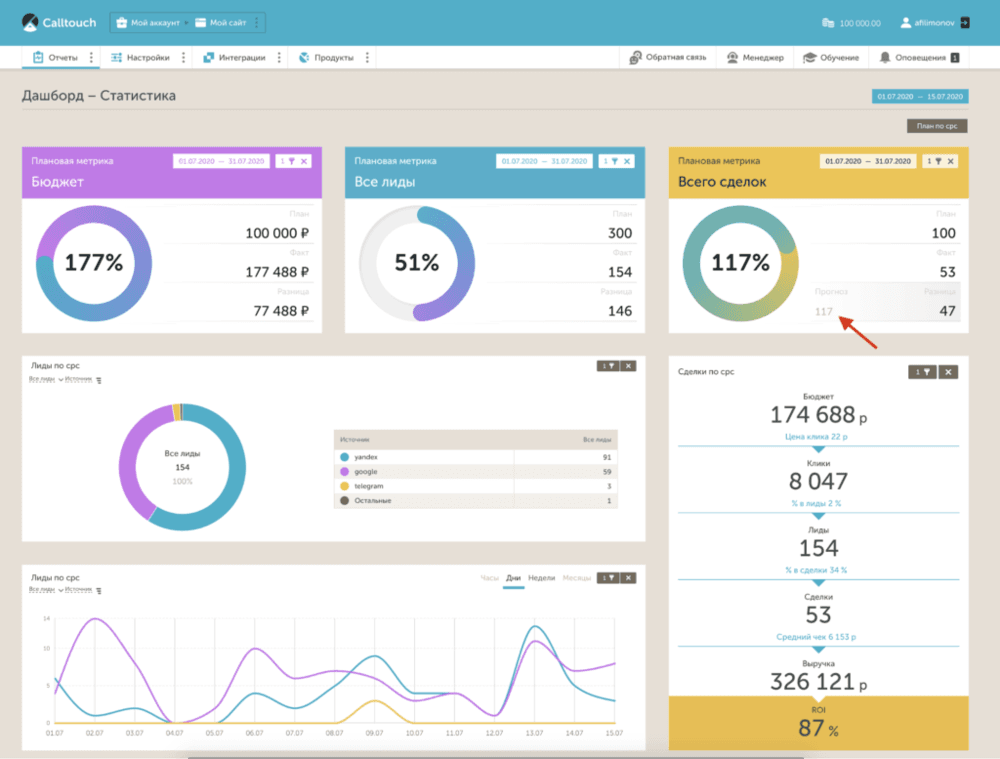Expand the Отчеты menu options dots
This screenshot has height=759, width=1000.
(91, 57)
